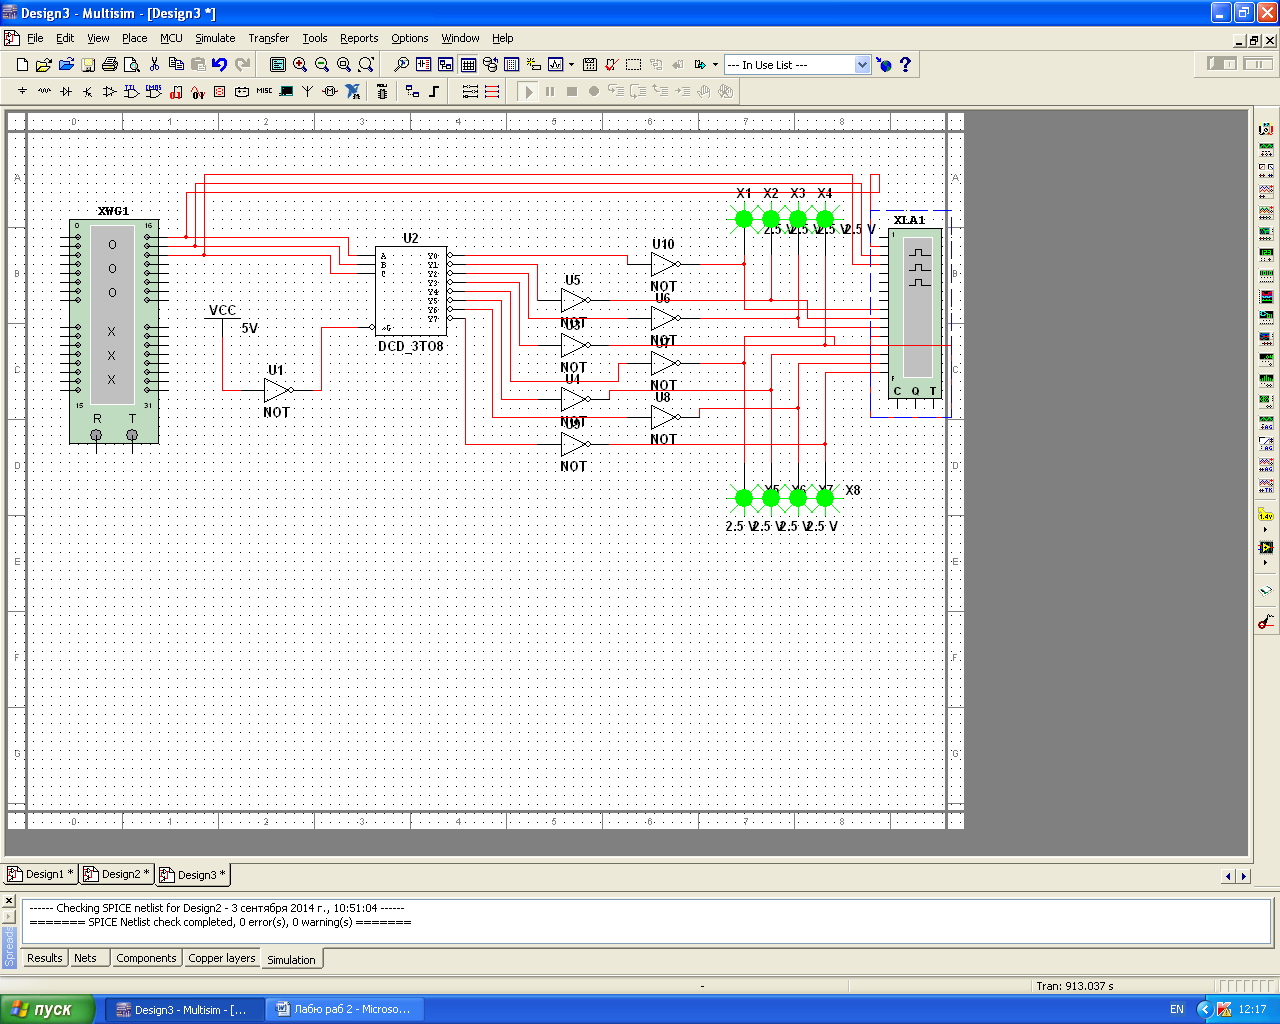Open the Components spreadsheet tab
The height and width of the screenshot is (1024, 1280).
click(x=146, y=958)
